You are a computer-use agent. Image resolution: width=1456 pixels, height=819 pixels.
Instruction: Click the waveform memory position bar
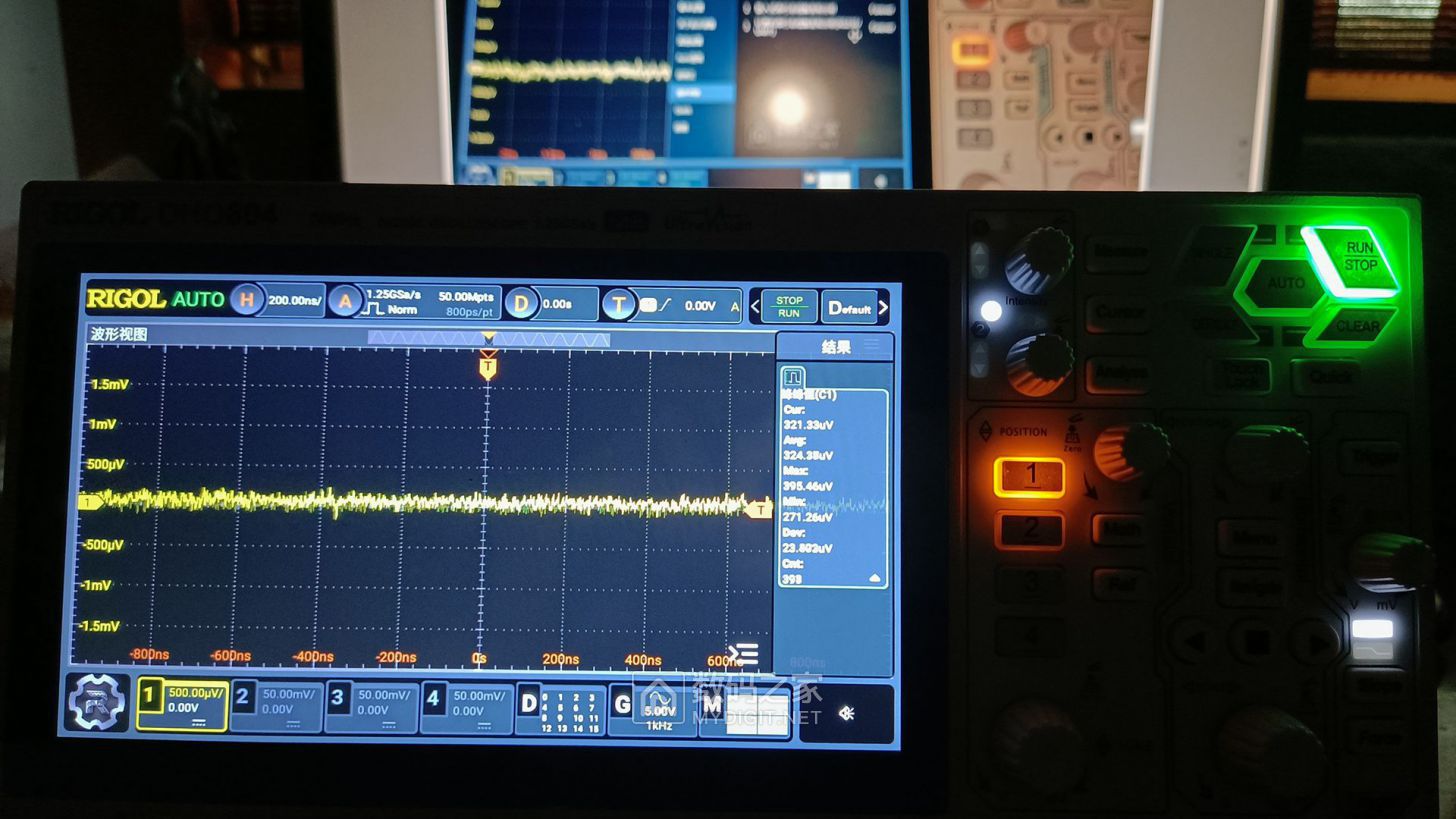(488, 339)
